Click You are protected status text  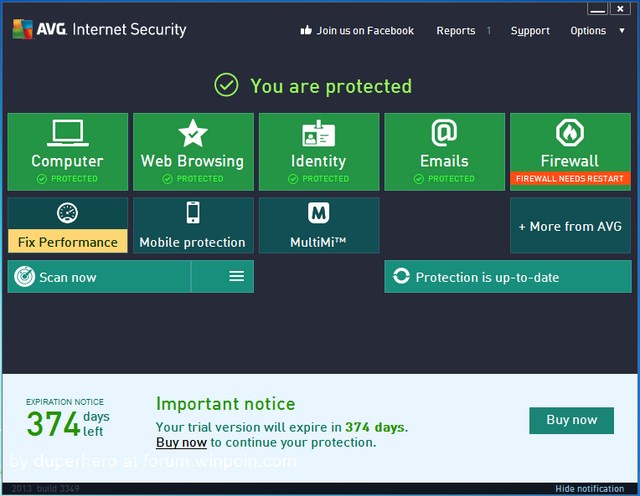(331, 86)
